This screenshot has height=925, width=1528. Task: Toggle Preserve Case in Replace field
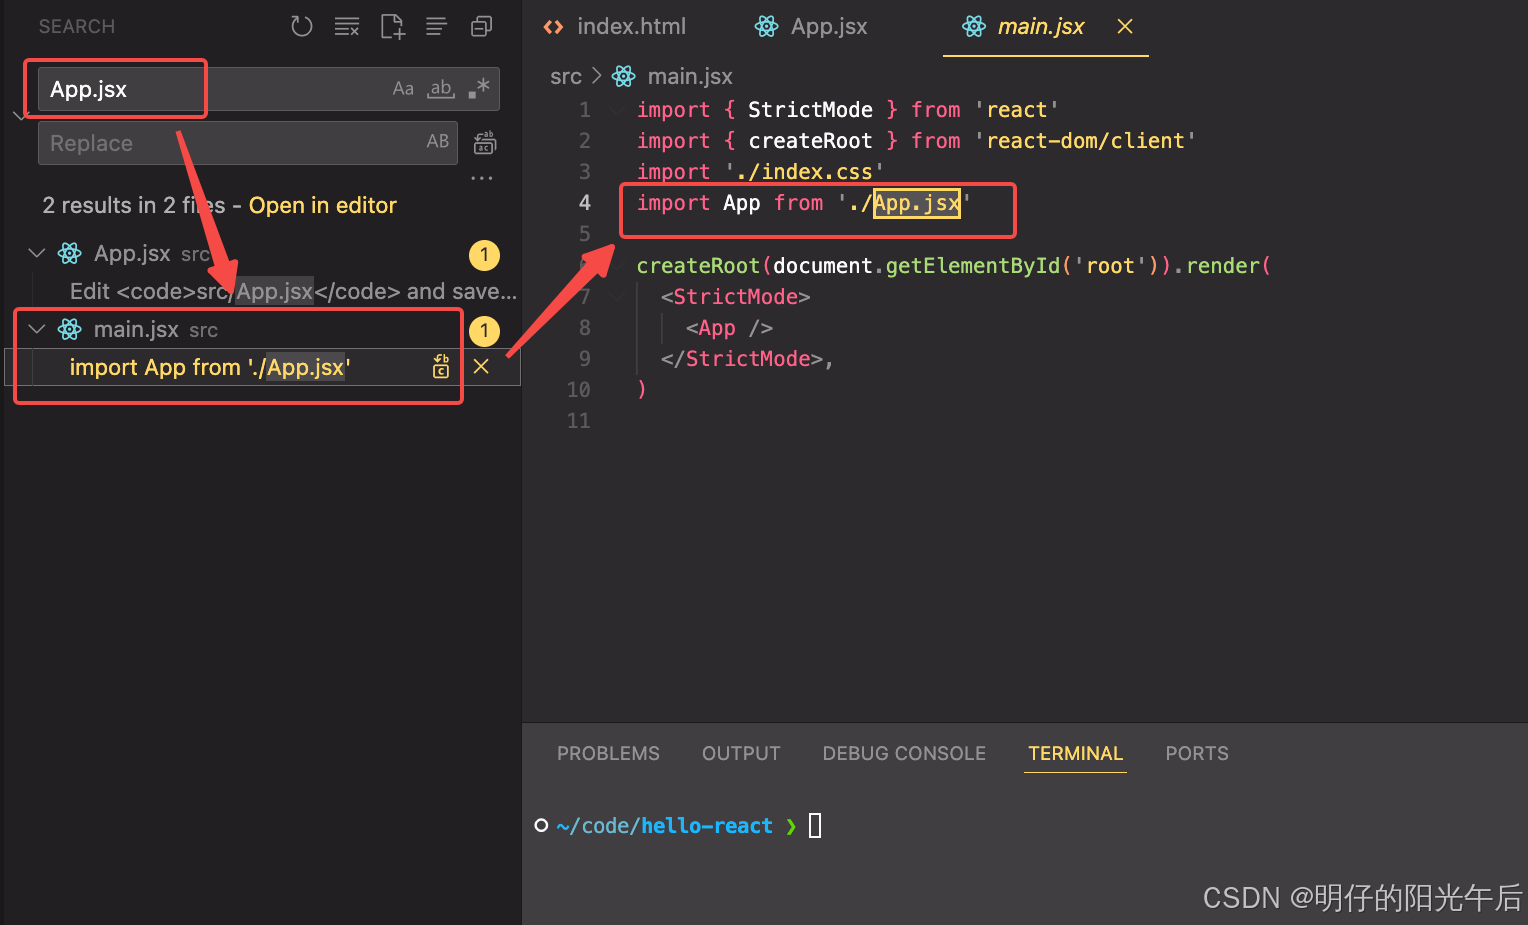click(438, 142)
